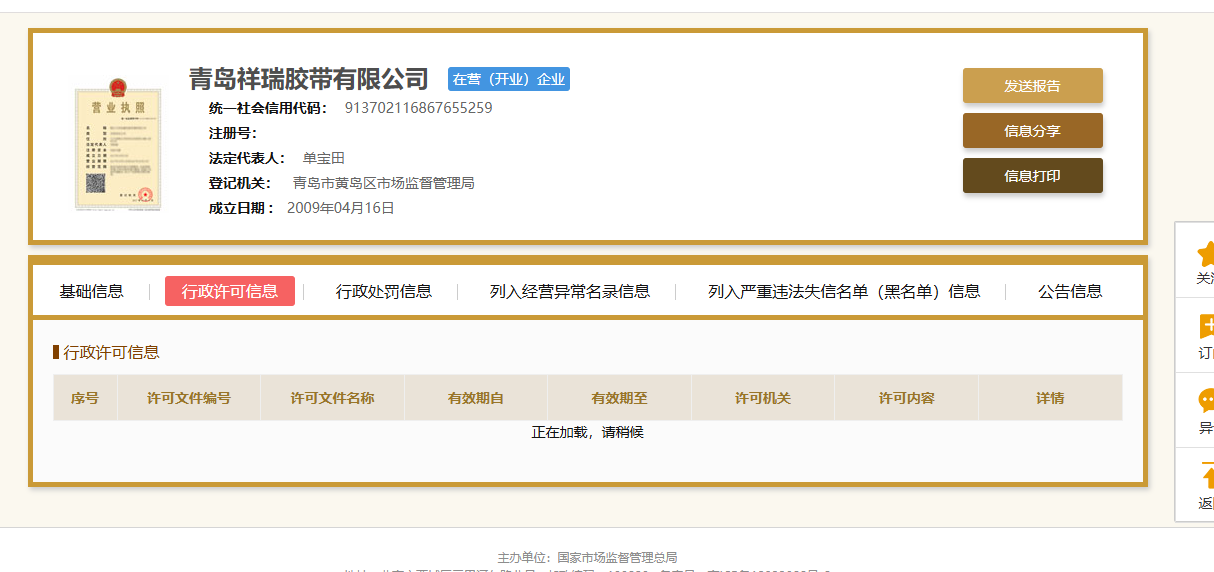
Task: Click the 许可文件编号 column header
Action: pyautogui.click(x=189, y=398)
